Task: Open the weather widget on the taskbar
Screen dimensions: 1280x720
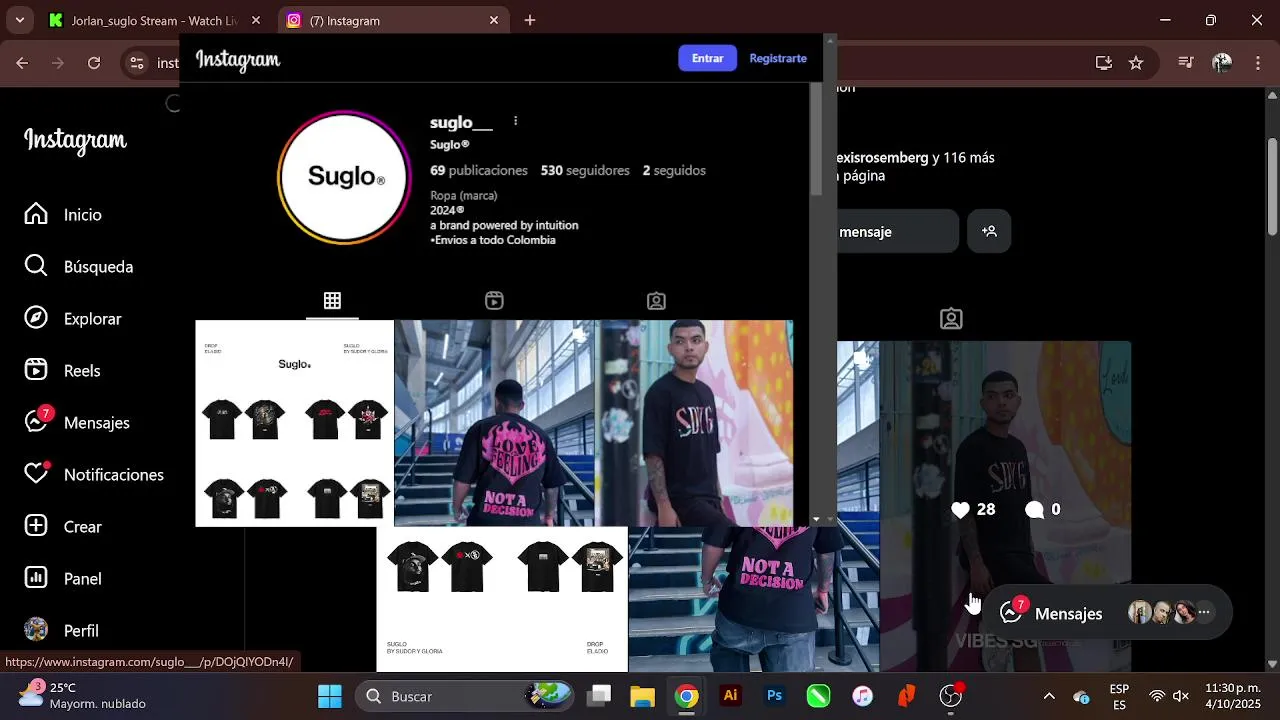Action: pos(84,696)
